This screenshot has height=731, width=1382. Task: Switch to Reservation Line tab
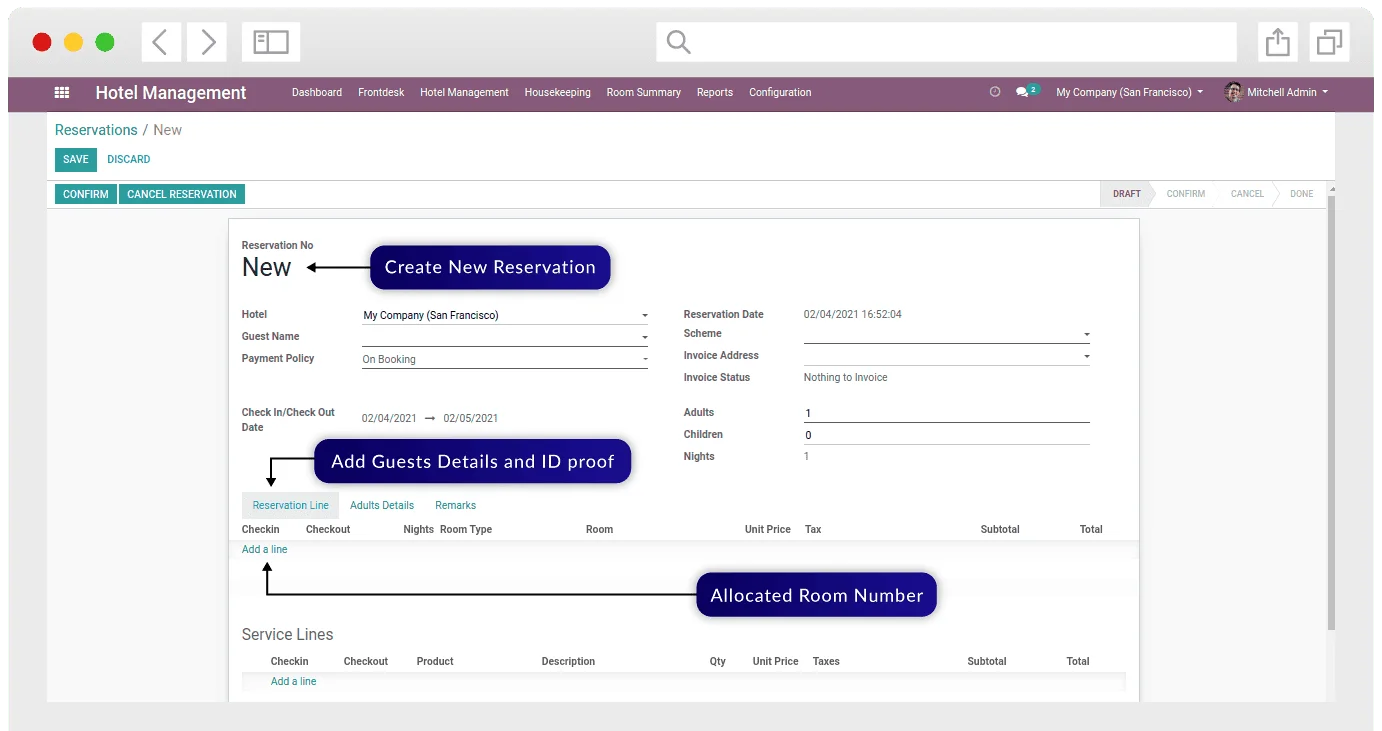tap(290, 505)
